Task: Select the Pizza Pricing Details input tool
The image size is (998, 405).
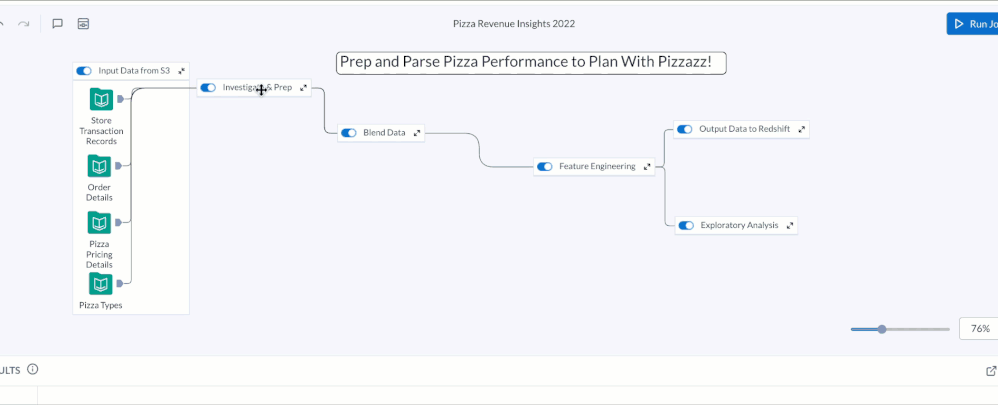Action: 100,222
